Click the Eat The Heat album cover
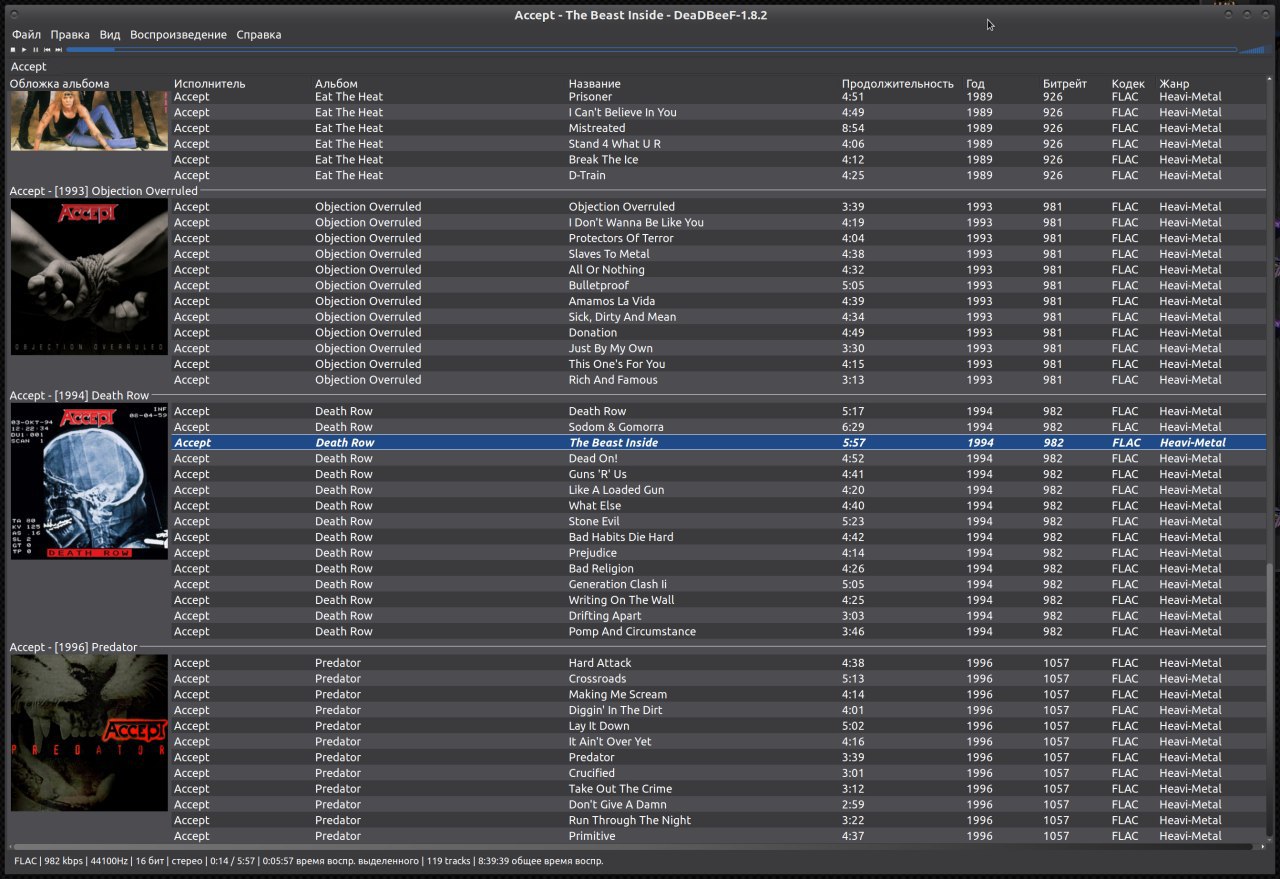 pyautogui.click(x=89, y=120)
